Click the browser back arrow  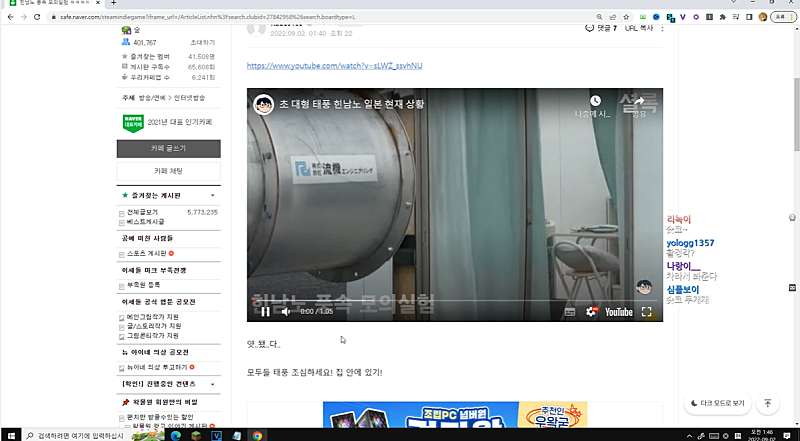point(10,17)
